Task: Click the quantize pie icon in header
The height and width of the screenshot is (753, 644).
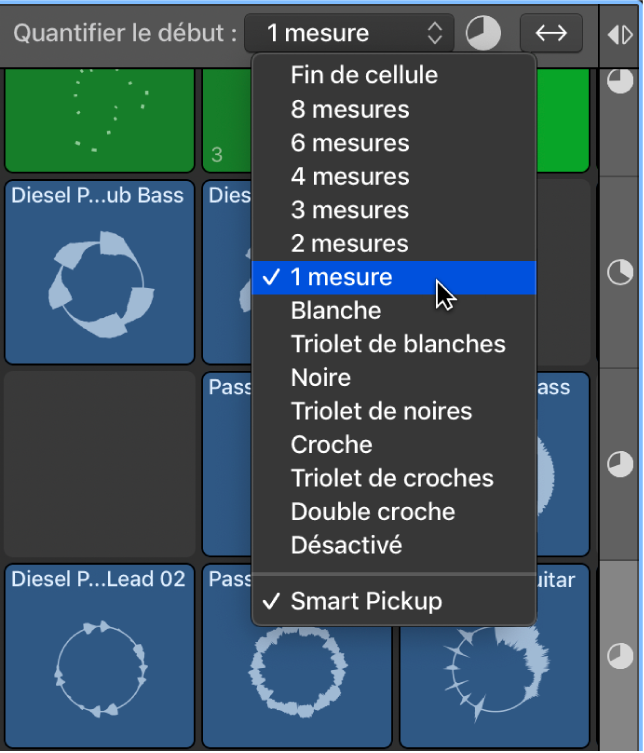Action: coord(485,34)
